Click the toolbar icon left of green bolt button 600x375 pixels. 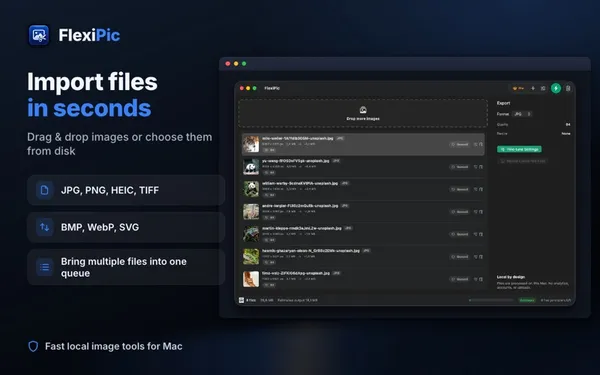point(543,88)
